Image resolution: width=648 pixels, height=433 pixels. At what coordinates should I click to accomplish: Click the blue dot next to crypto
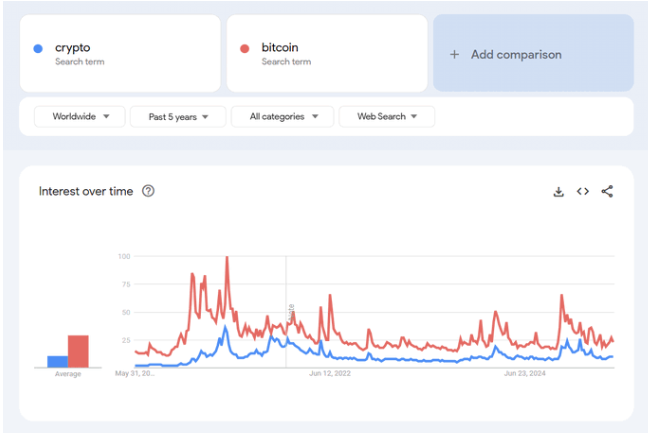click(38, 48)
